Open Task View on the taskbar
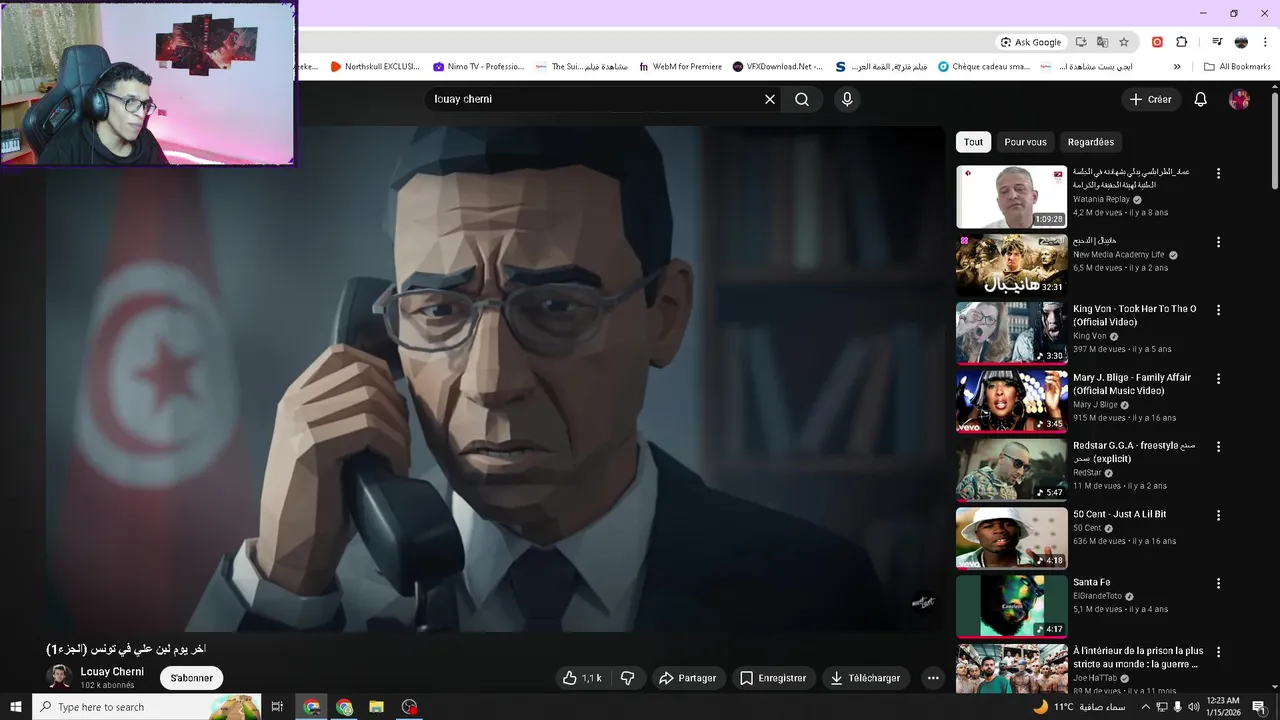 [x=278, y=707]
